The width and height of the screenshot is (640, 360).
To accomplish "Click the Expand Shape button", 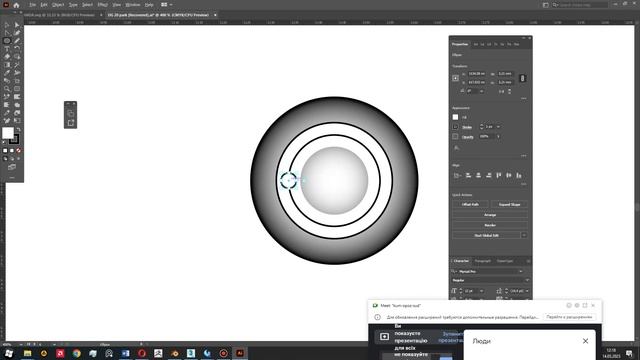I will click(509, 204).
